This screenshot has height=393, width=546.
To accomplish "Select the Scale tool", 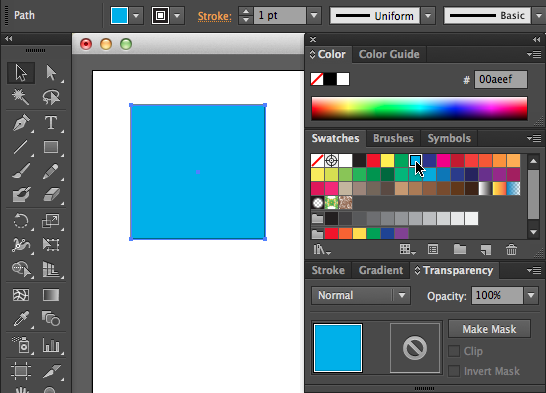I will (x=51, y=221).
